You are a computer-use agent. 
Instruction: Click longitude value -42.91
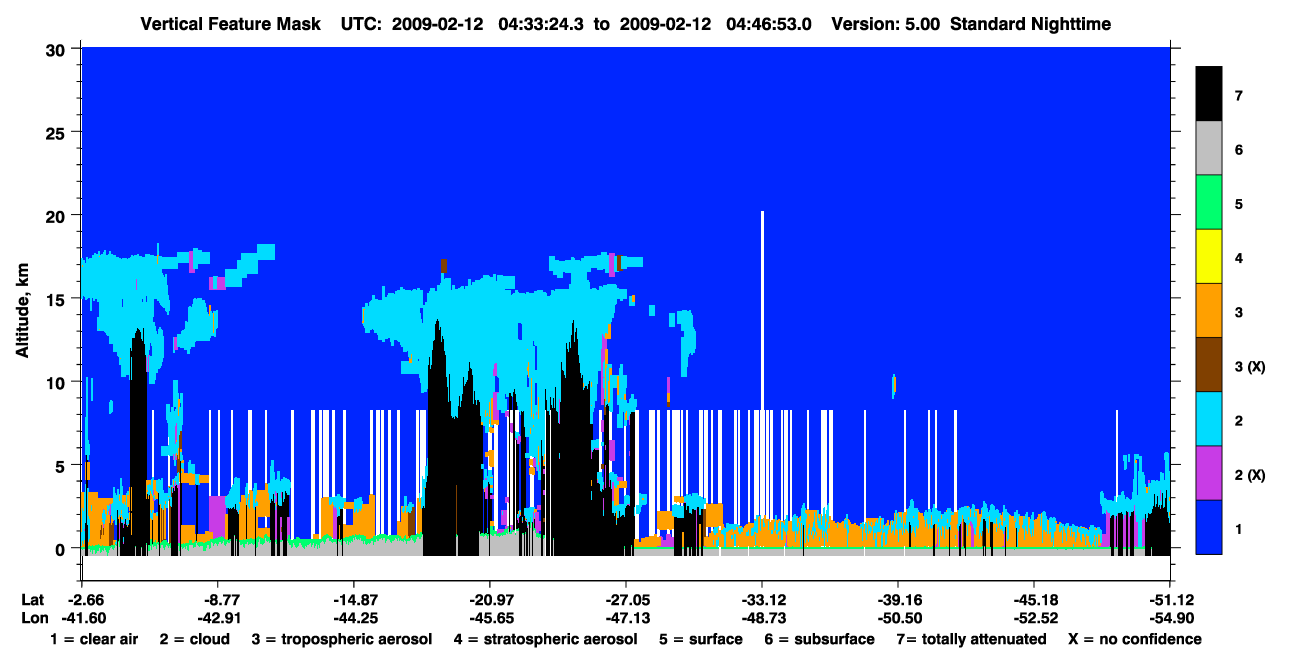(x=217, y=618)
